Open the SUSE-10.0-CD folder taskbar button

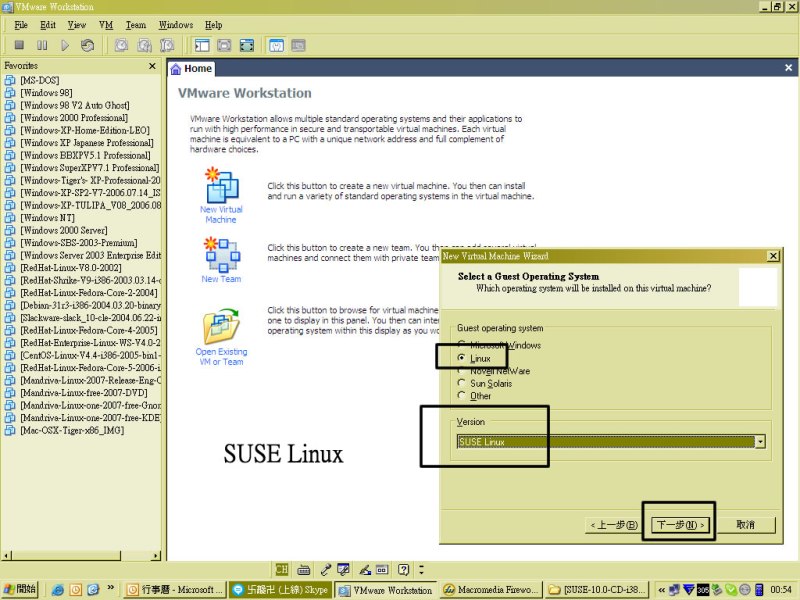597,590
